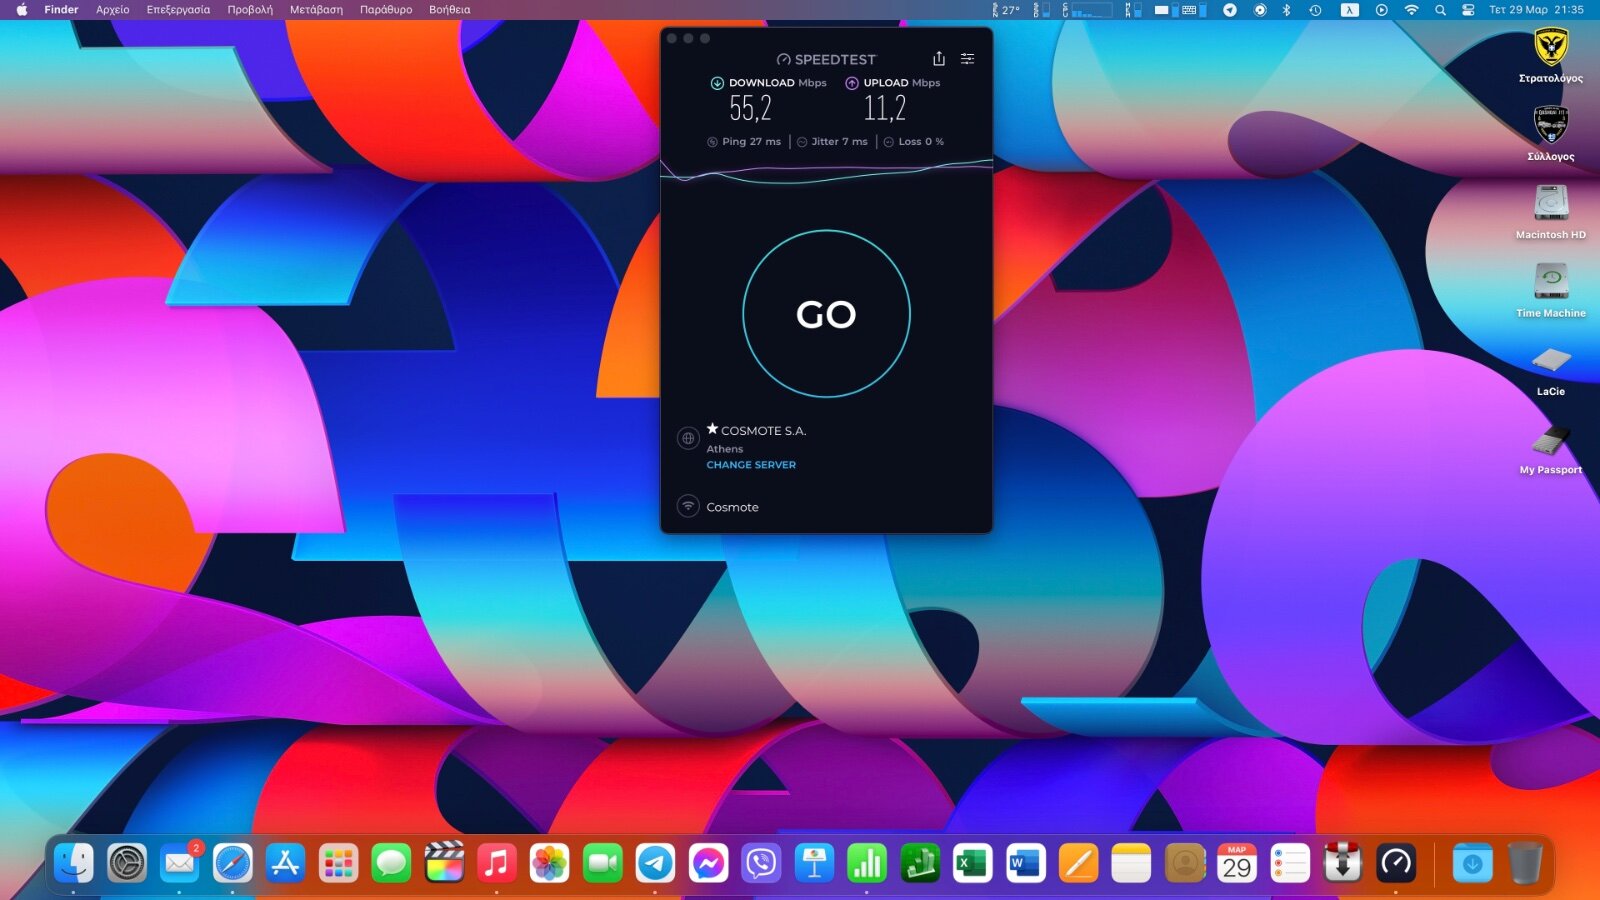
Task: Start the speed test with GO
Action: click(x=826, y=314)
